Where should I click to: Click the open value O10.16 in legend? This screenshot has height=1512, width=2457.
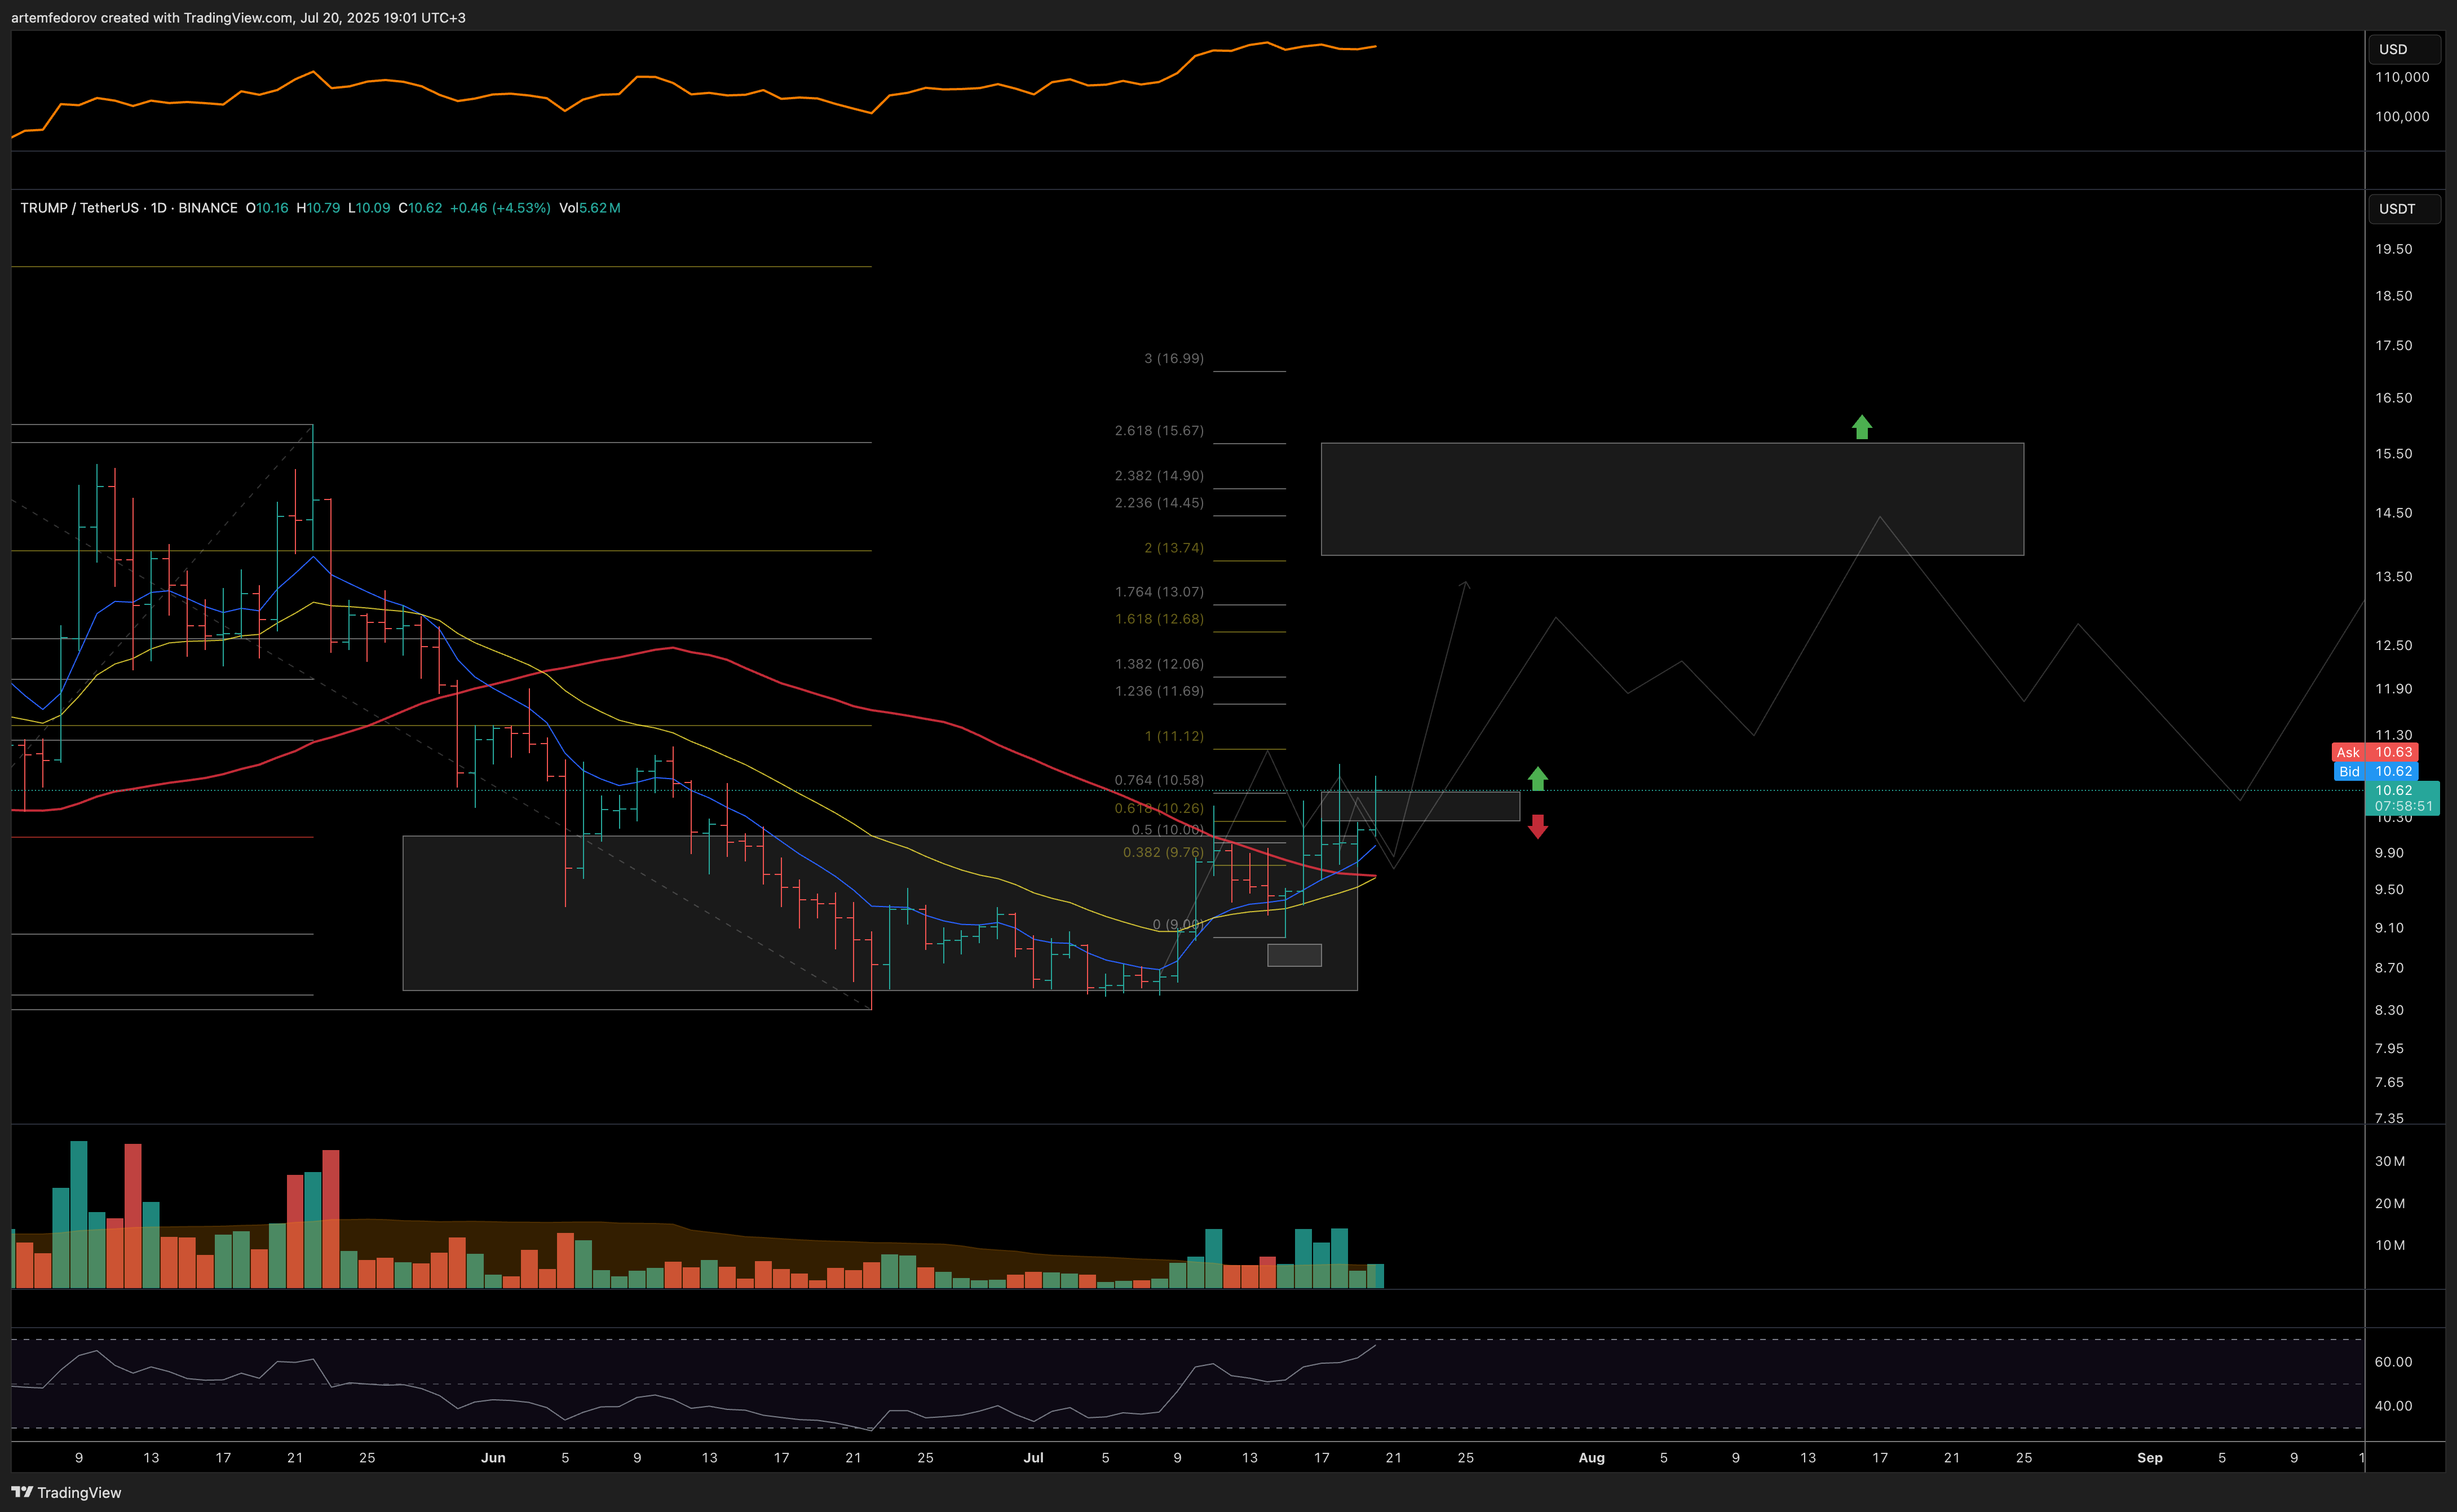click(x=267, y=208)
